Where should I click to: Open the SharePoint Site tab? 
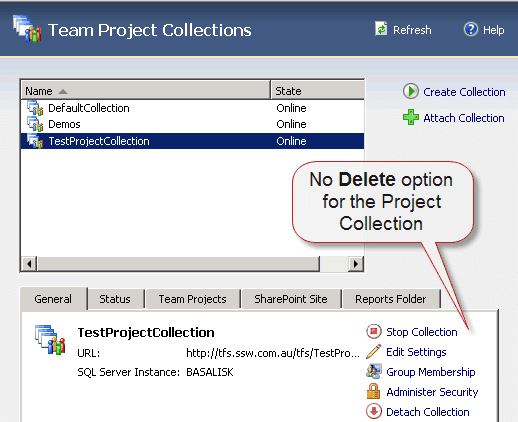[291, 299]
